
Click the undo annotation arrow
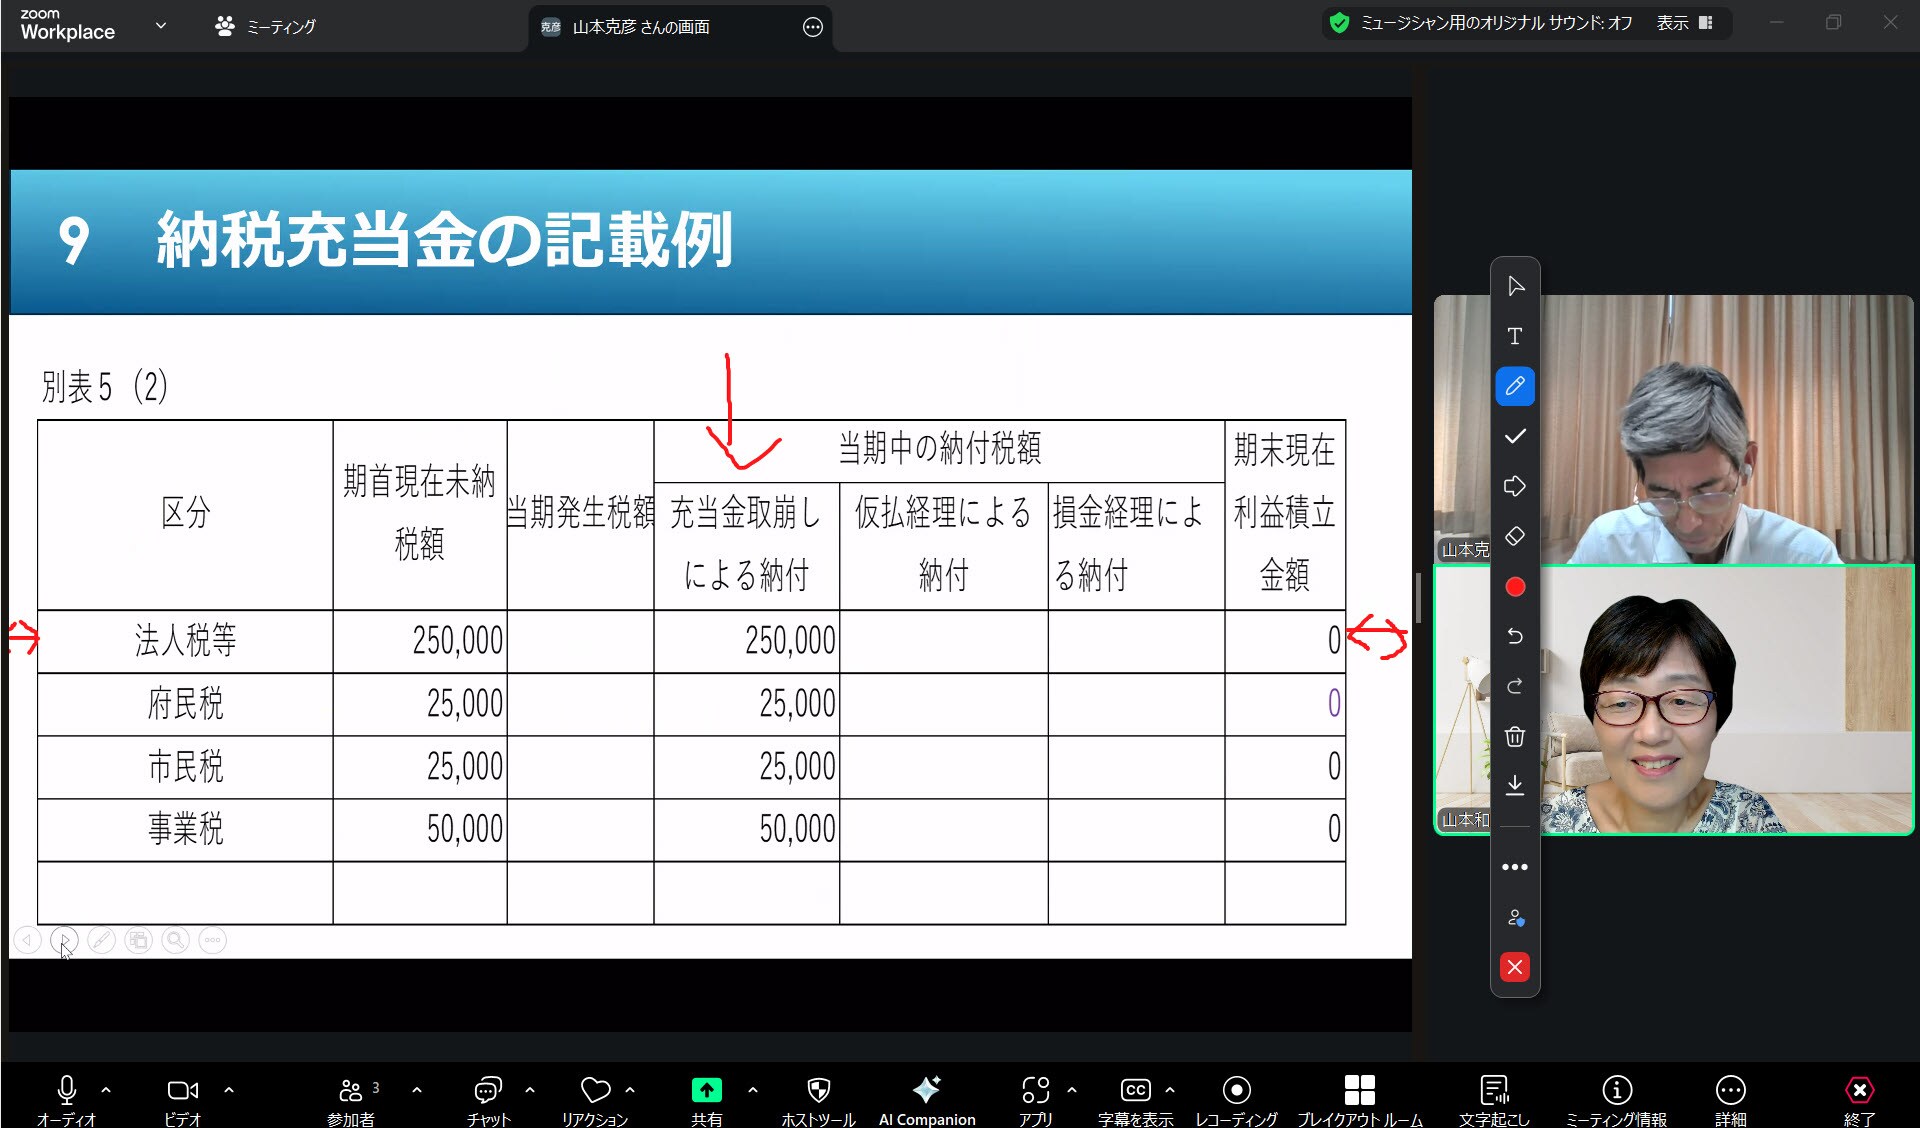(1514, 636)
